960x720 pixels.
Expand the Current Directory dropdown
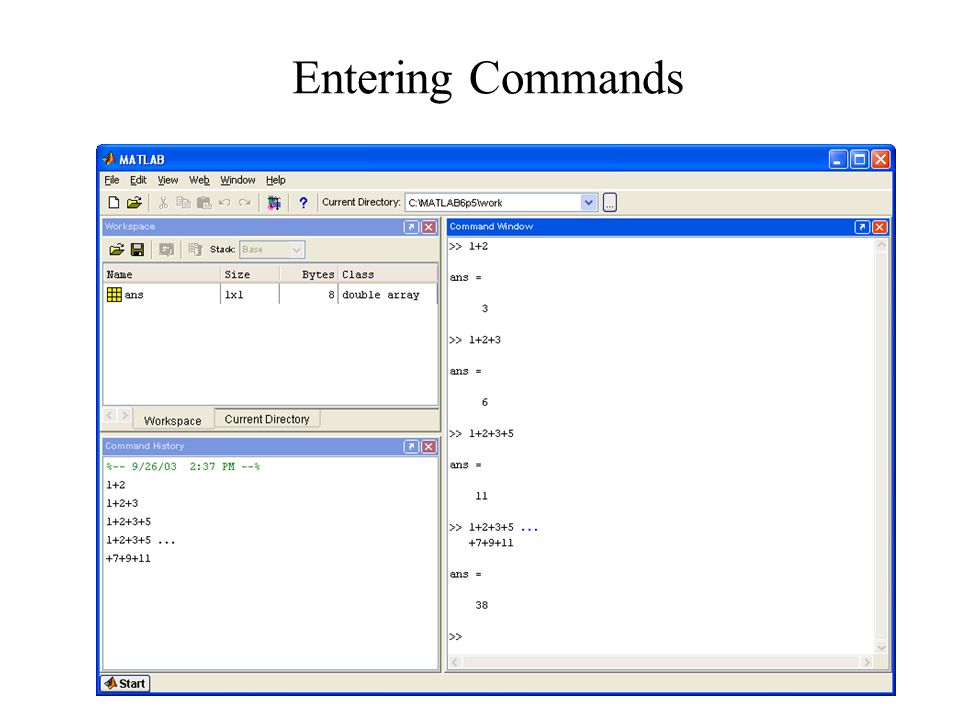coord(588,203)
